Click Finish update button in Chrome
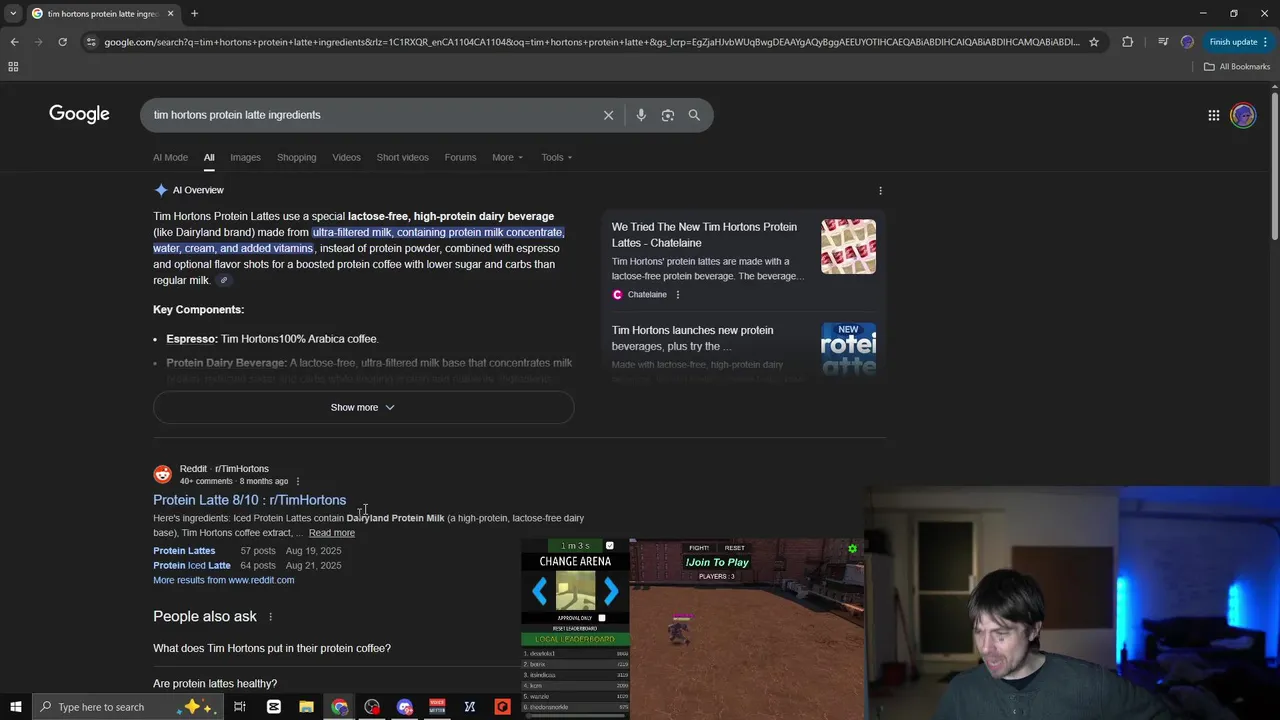 pos(1238,42)
